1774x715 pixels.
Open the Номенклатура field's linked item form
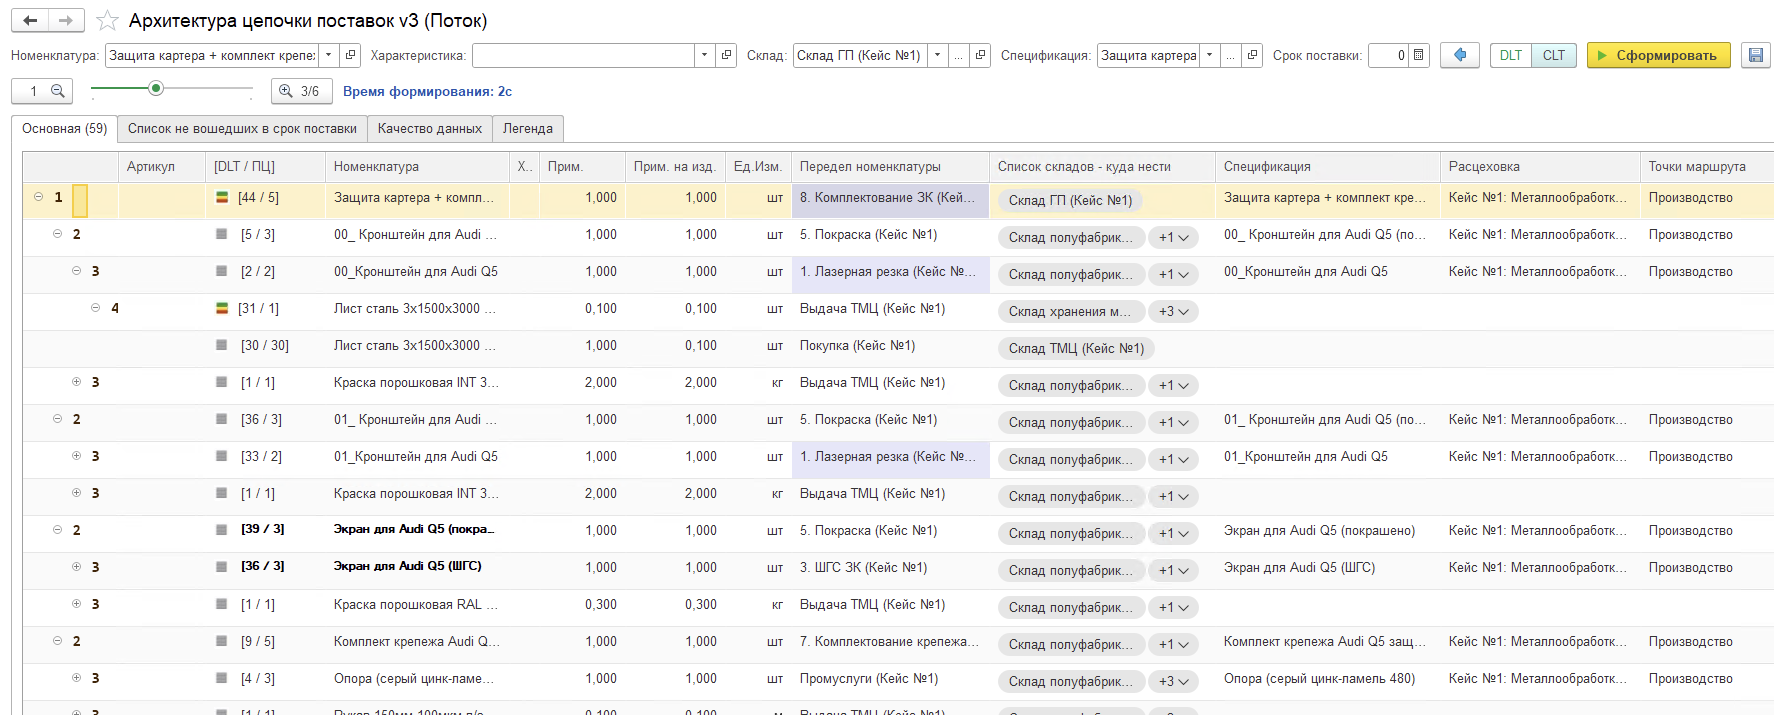coord(350,55)
